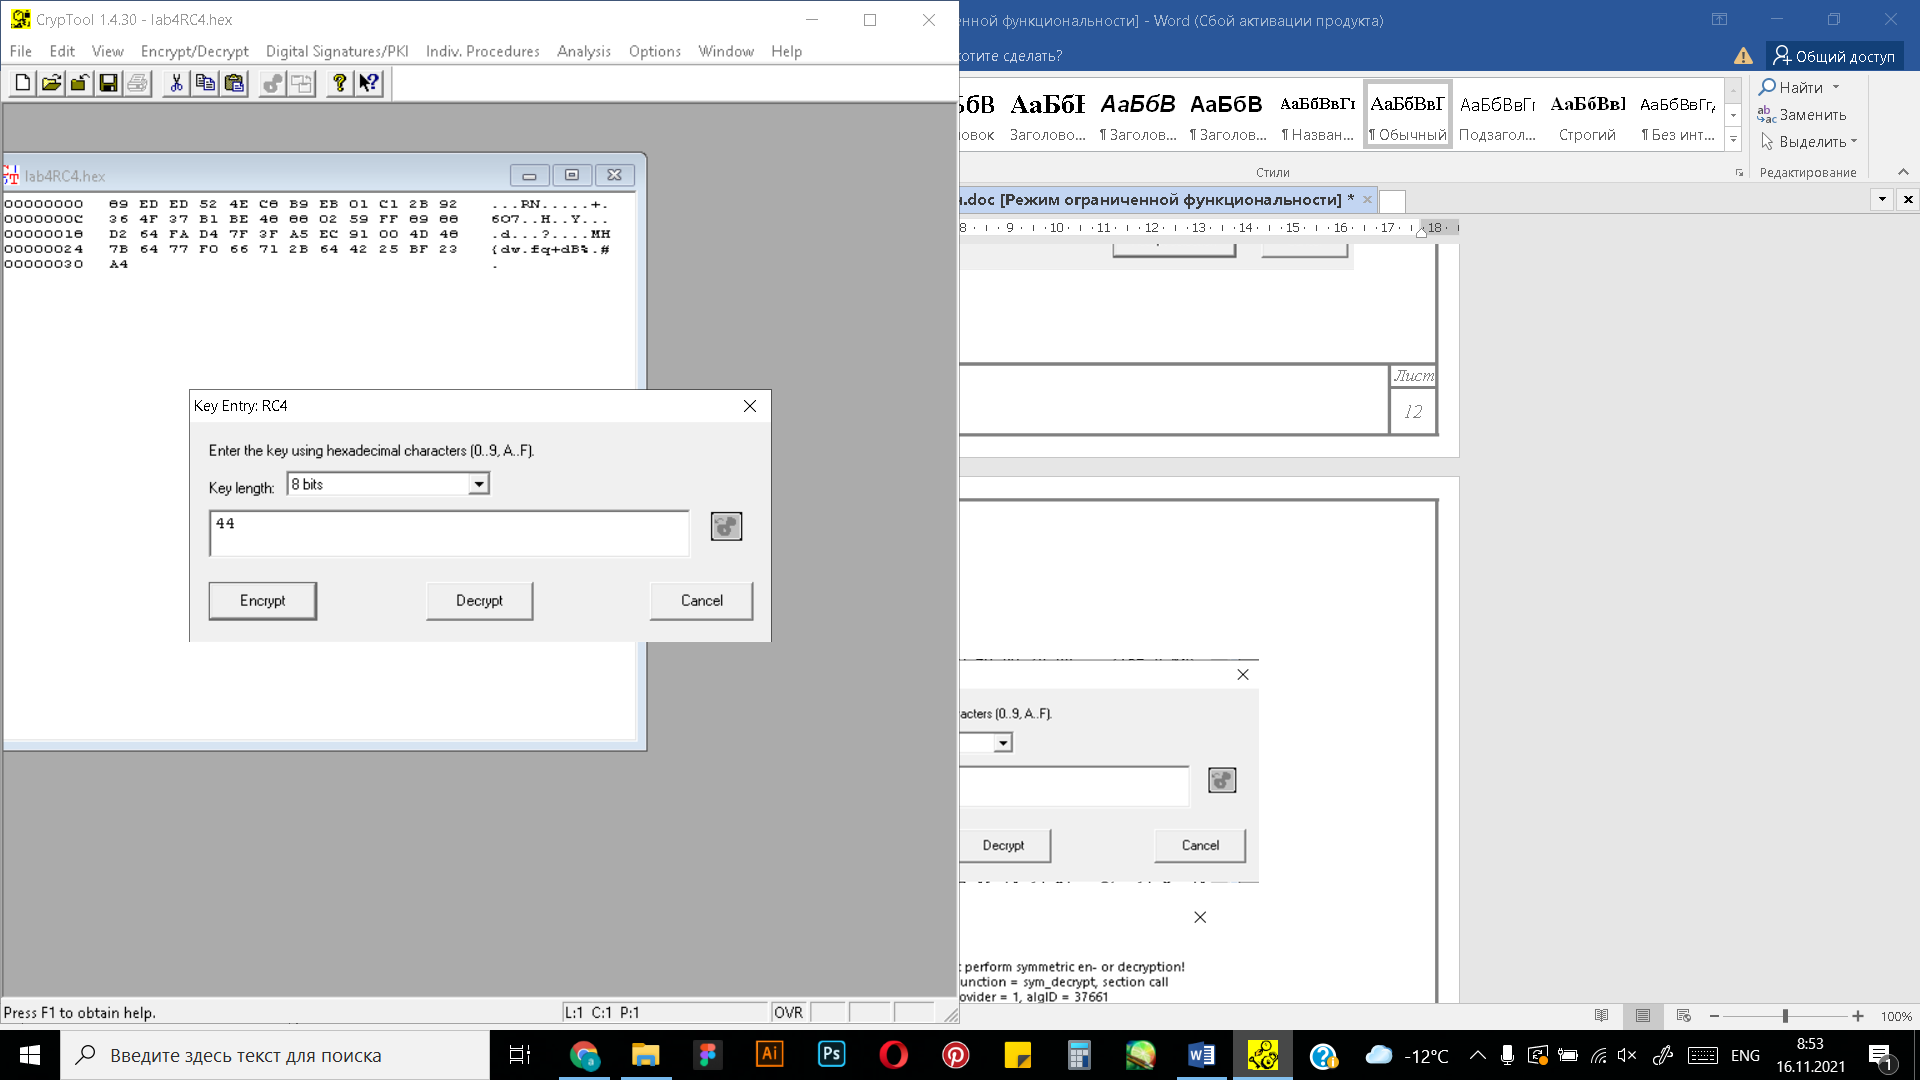The image size is (1920, 1080).
Task: Click zoom slider handle in Word
Action: [x=1785, y=1016]
